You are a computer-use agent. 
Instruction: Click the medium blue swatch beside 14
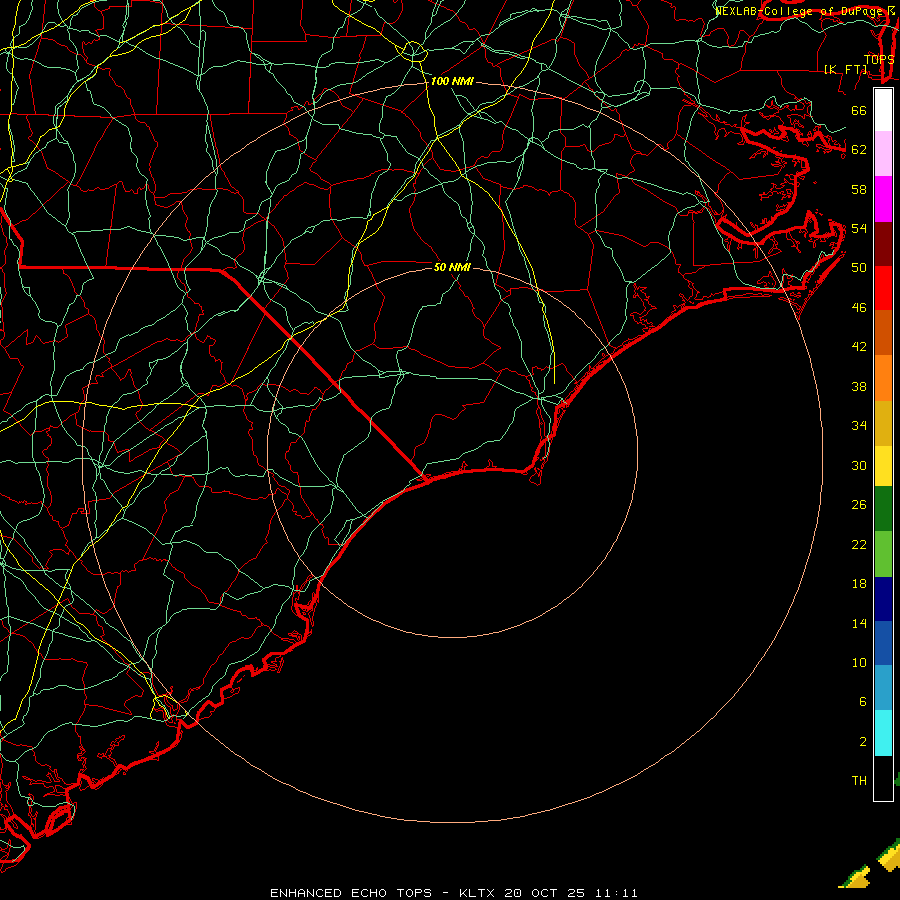(883, 643)
